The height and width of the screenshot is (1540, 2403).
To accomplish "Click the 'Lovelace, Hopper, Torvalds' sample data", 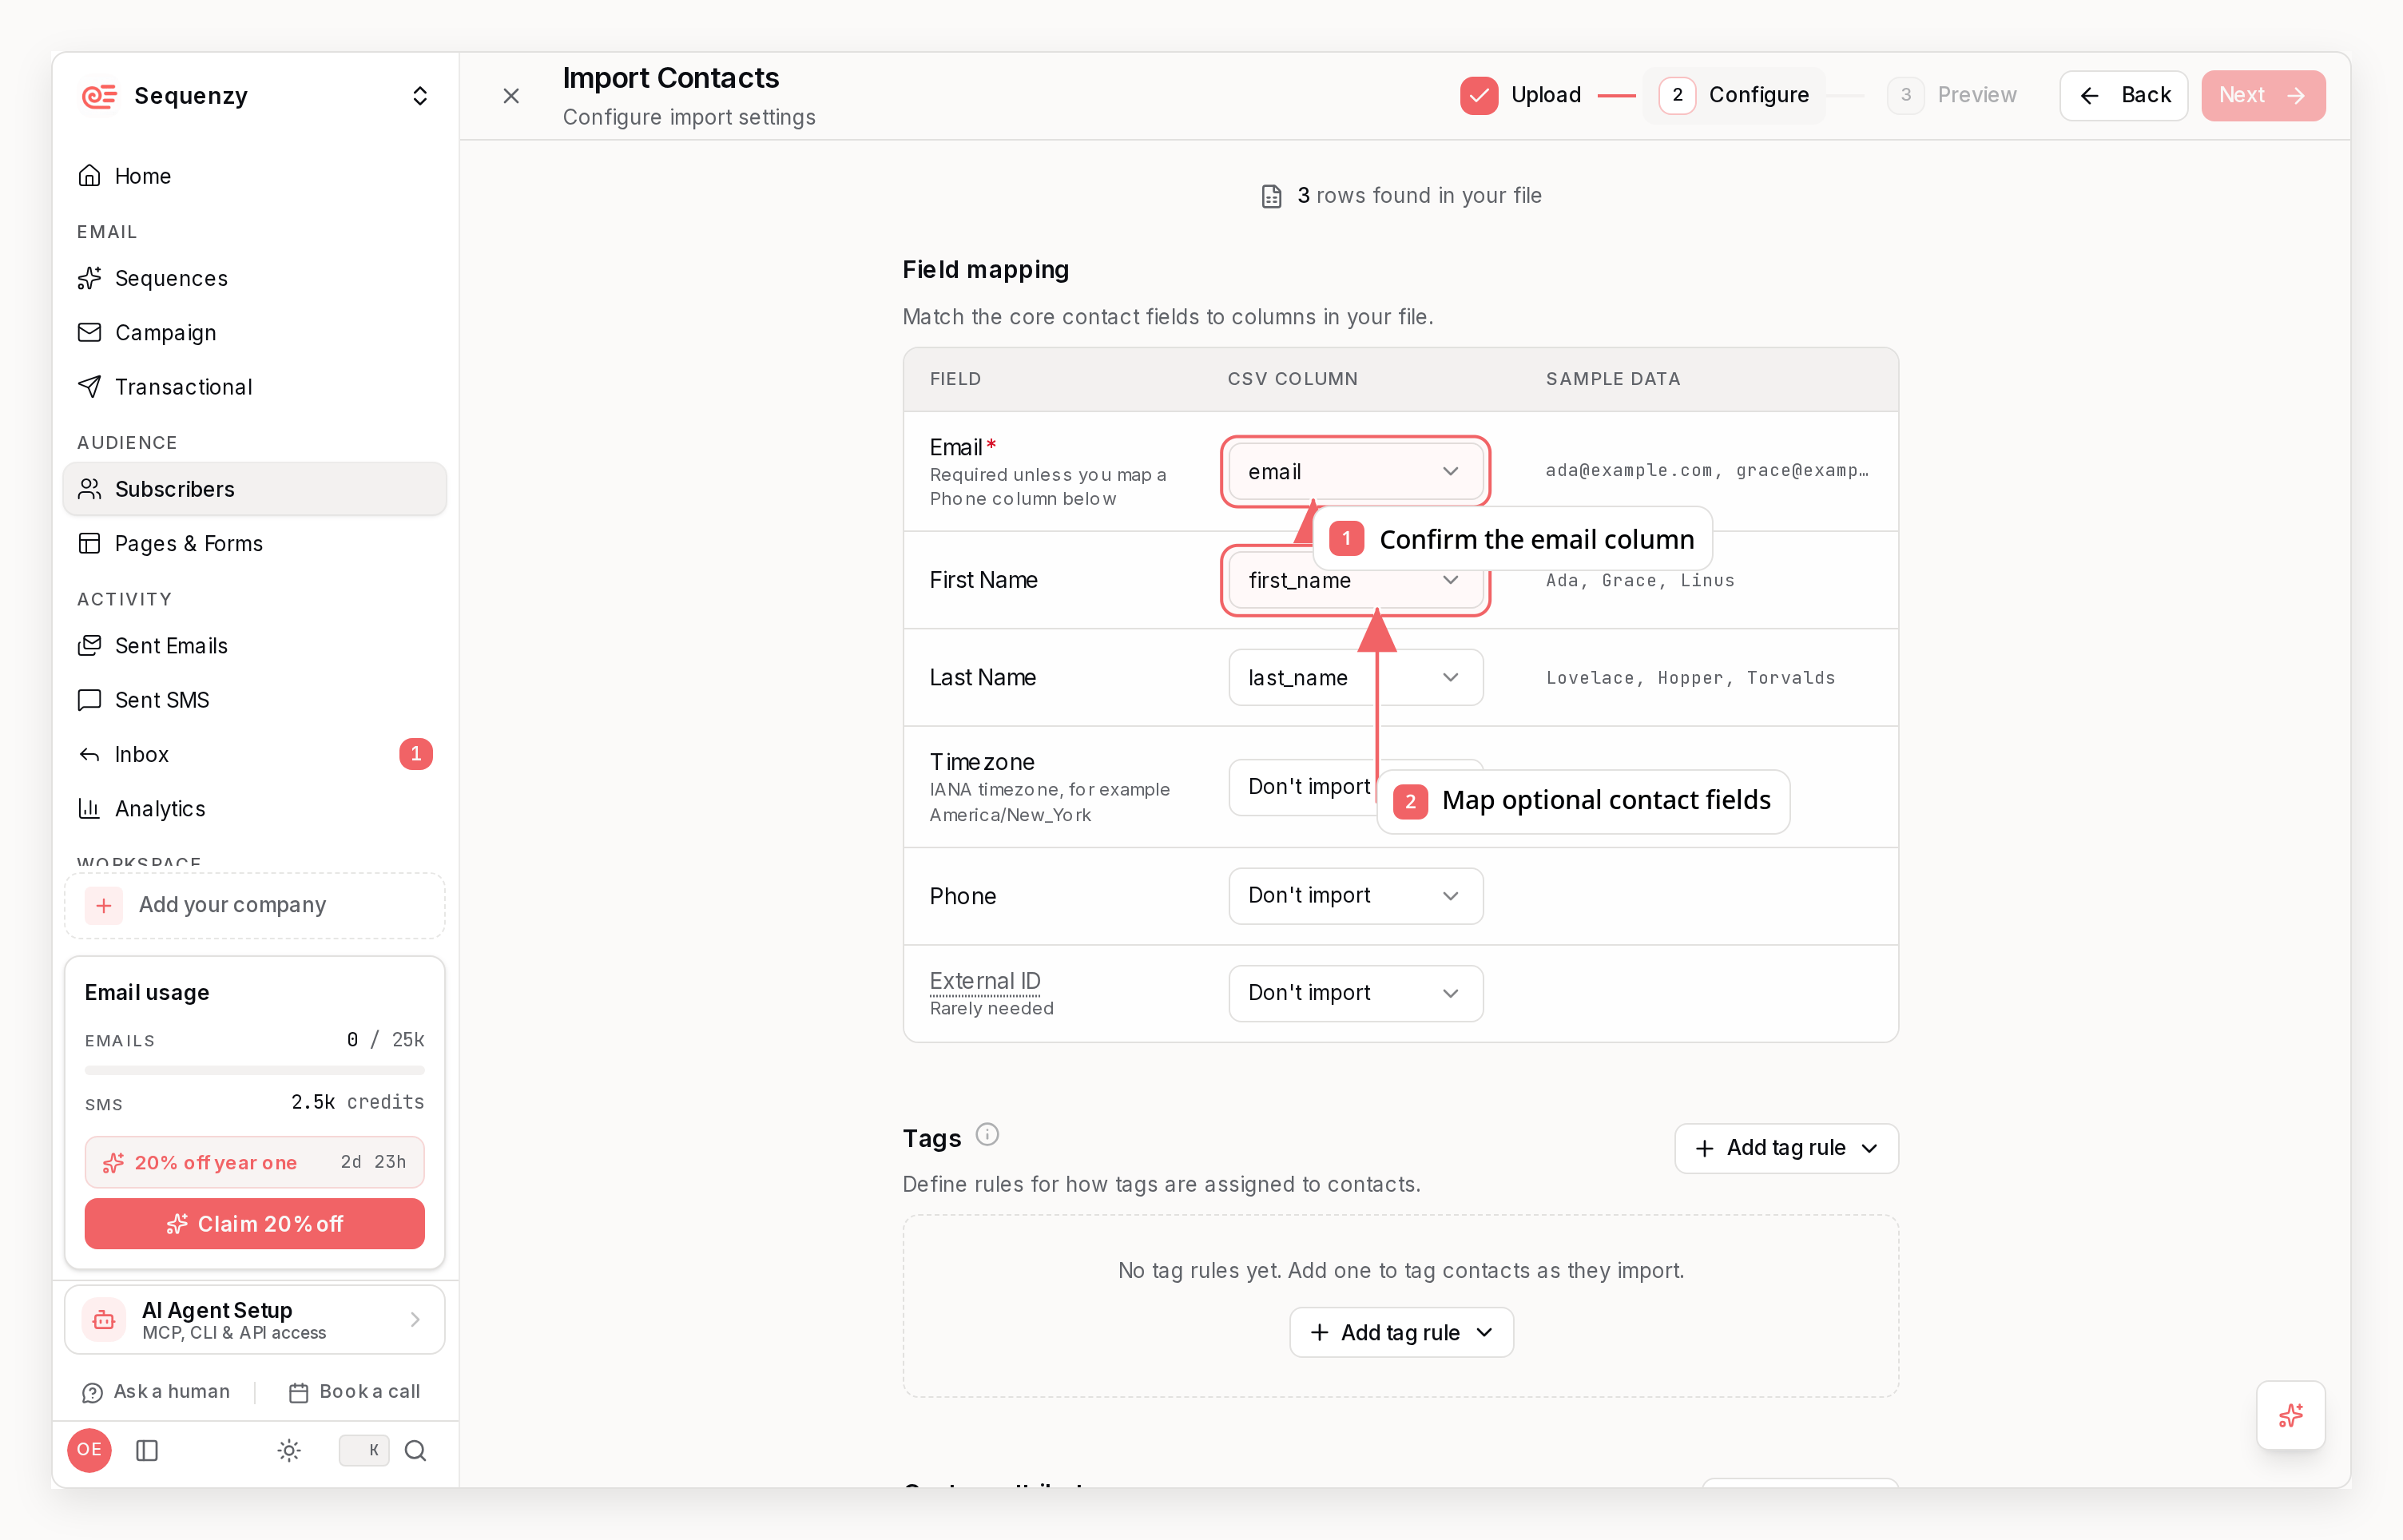I will point(1690,678).
